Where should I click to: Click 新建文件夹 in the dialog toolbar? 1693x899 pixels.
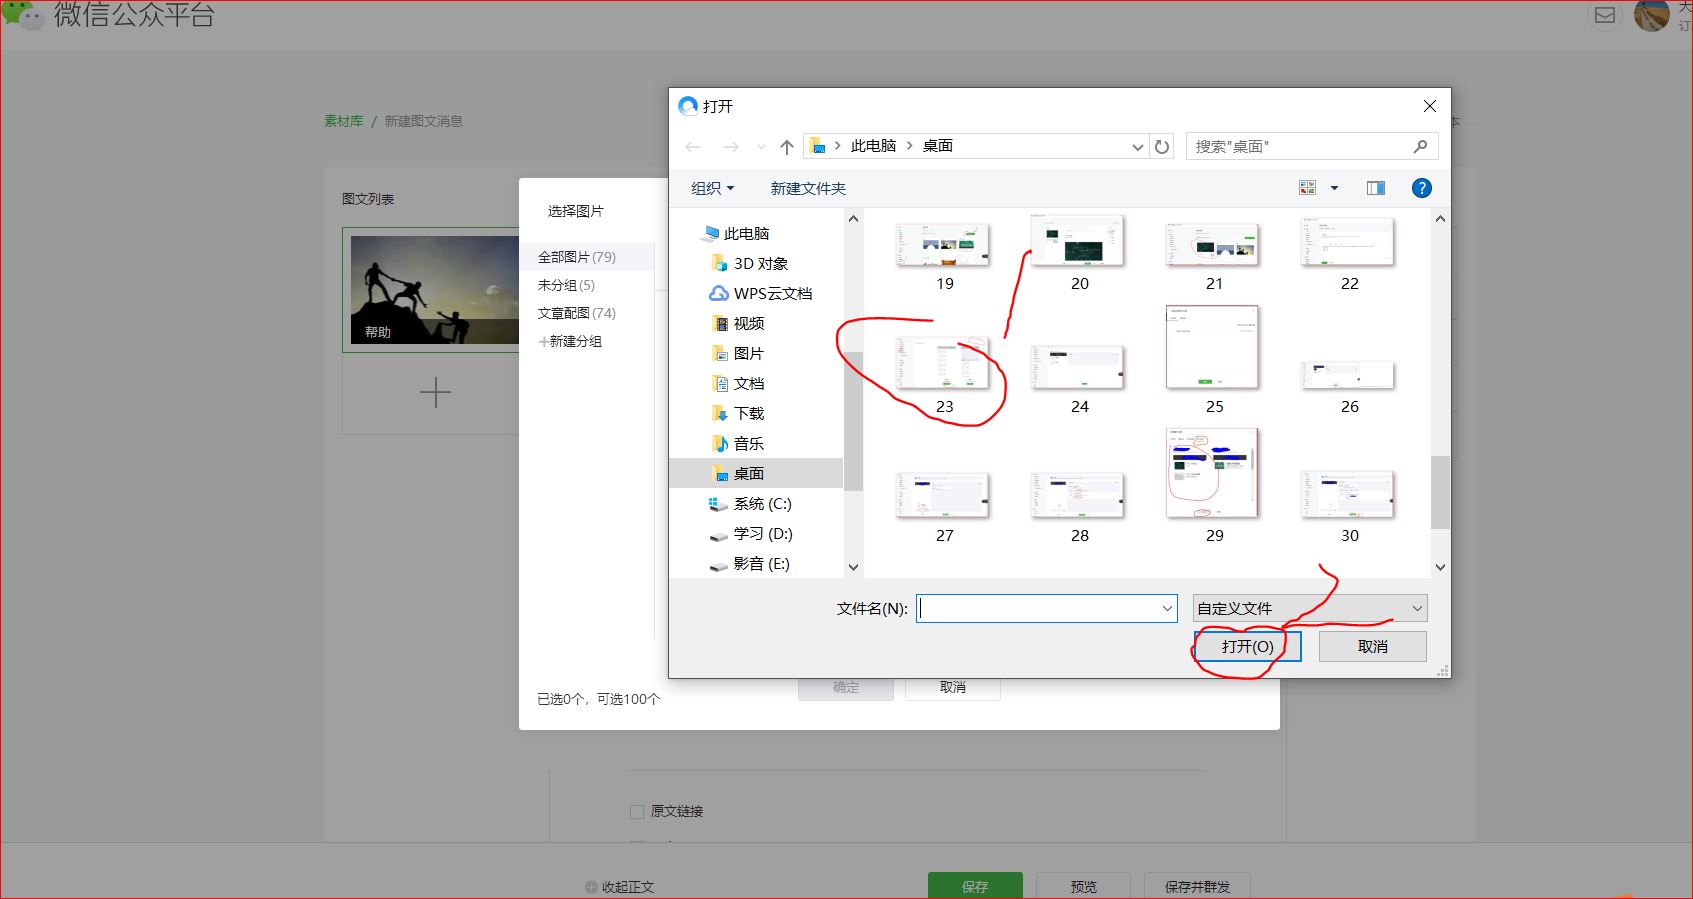[808, 188]
